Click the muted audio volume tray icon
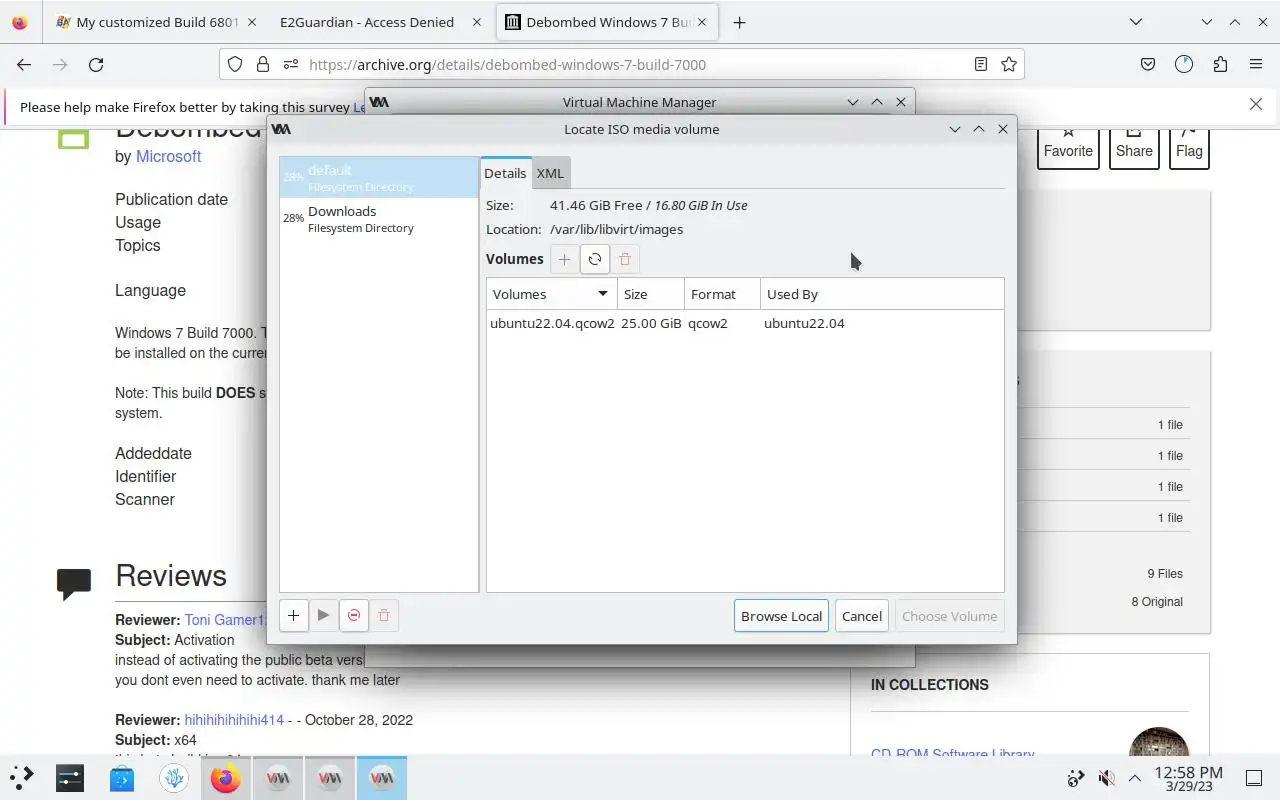 click(1106, 778)
